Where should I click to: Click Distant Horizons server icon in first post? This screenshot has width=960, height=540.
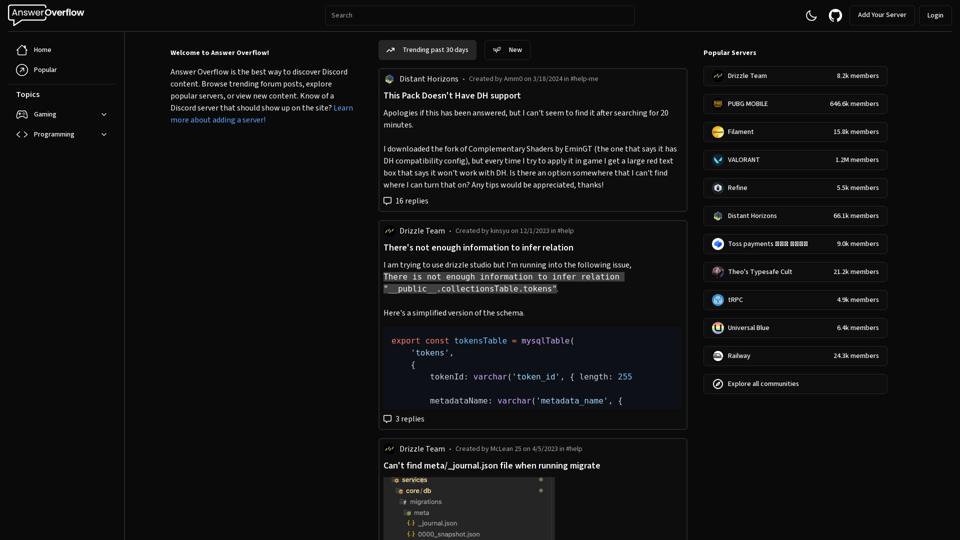[389, 79]
